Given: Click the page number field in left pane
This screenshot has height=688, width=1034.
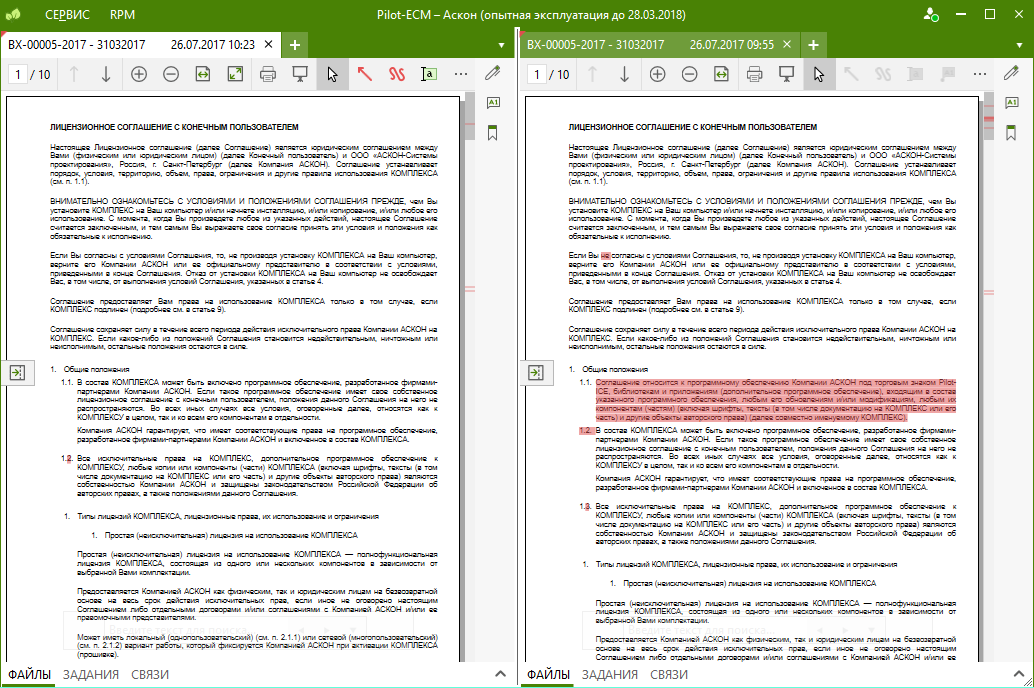Looking at the screenshot, I should [x=18, y=74].
